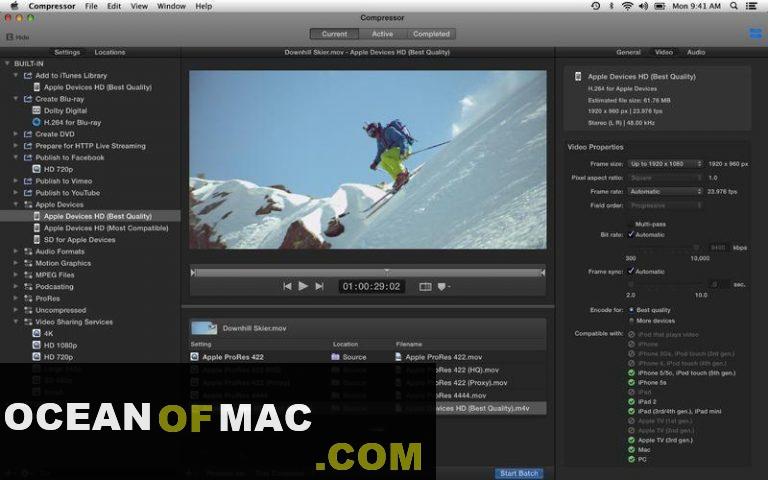The width and height of the screenshot is (768, 480).
Task: Select Add to iTunes Library destination
Action: (x=71, y=75)
